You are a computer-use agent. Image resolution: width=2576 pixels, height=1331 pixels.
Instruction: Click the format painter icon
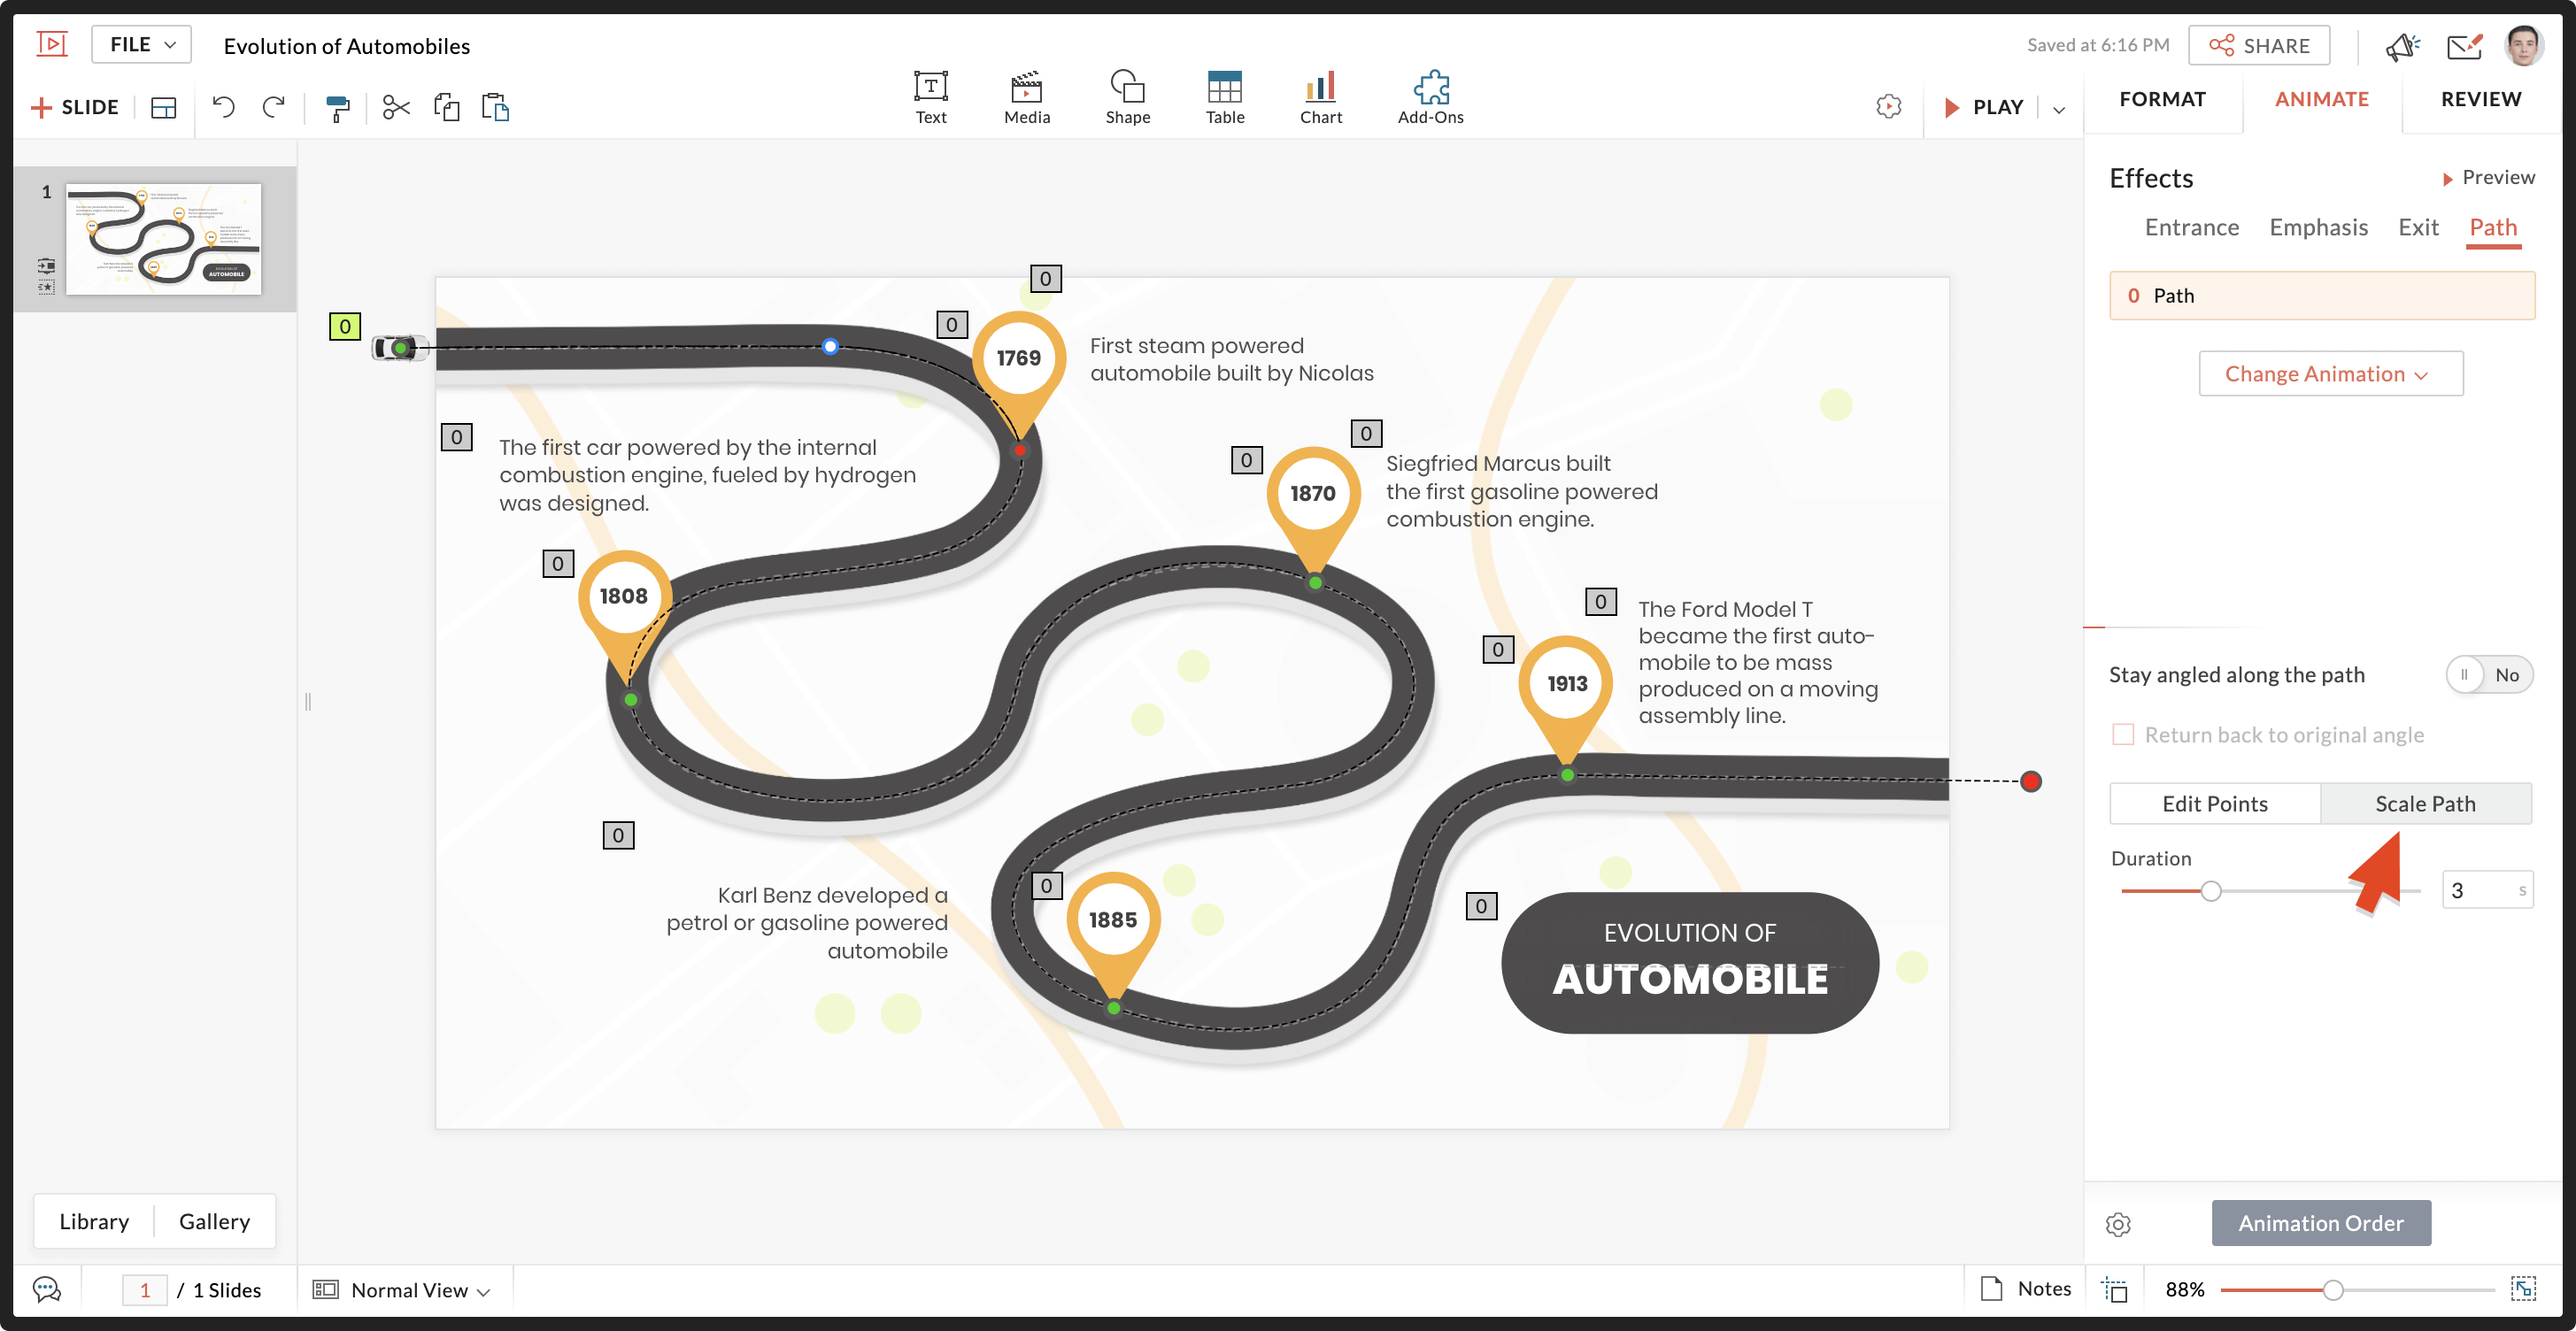(338, 107)
